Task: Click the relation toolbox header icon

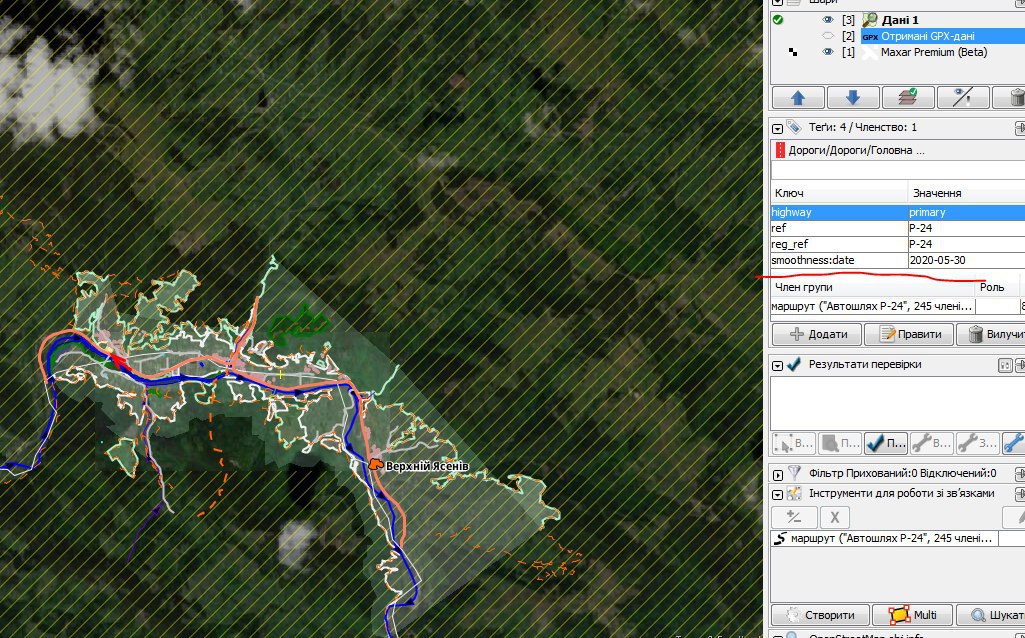Action: point(794,494)
